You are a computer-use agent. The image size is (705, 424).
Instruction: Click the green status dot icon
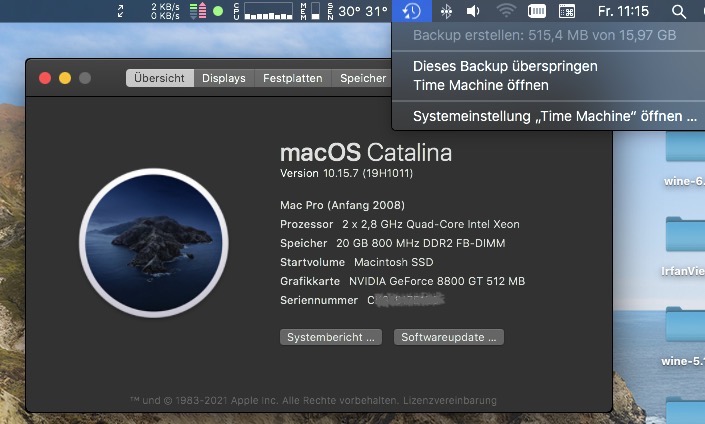tap(218, 11)
